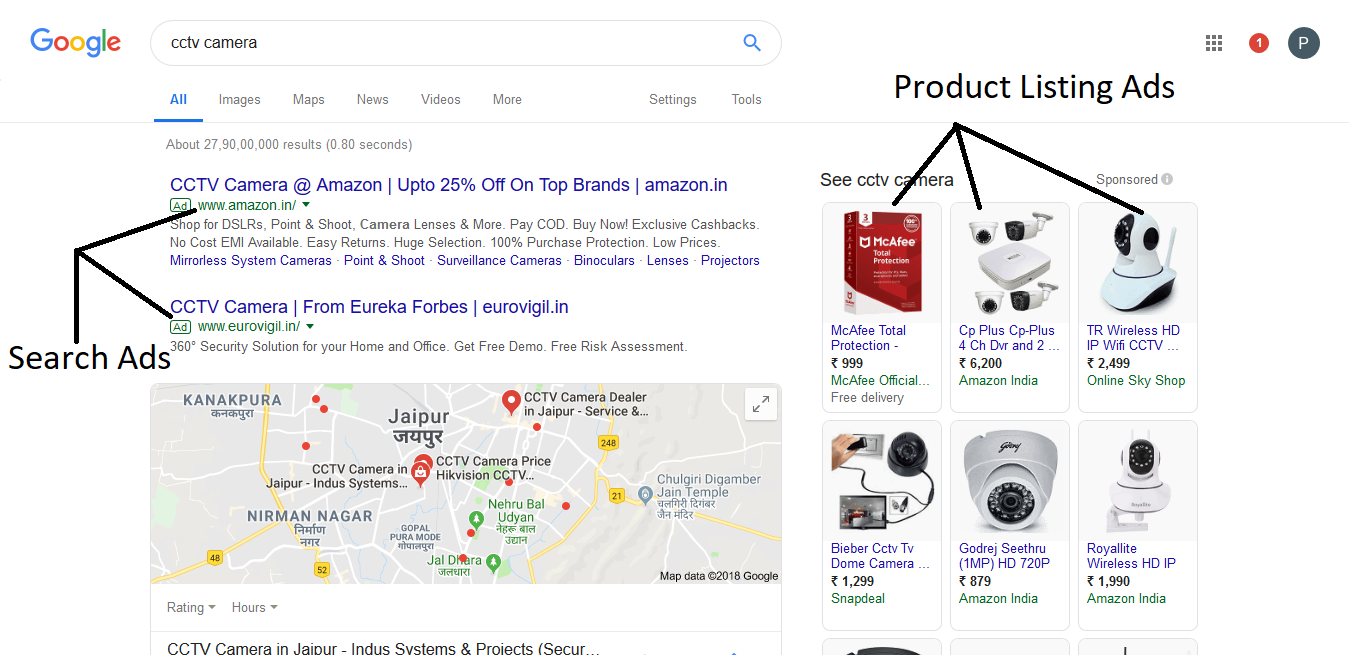Image resolution: width=1349 pixels, height=655 pixels.
Task: Open the Binoculars sitelink
Action: pyautogui.click(x=604, y=260)
